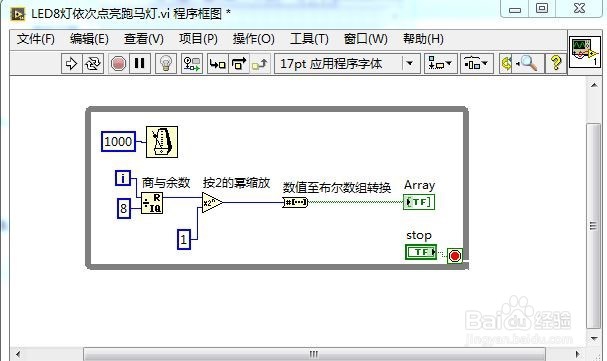
Task: Click the stop label text
Action: point(419,235)
